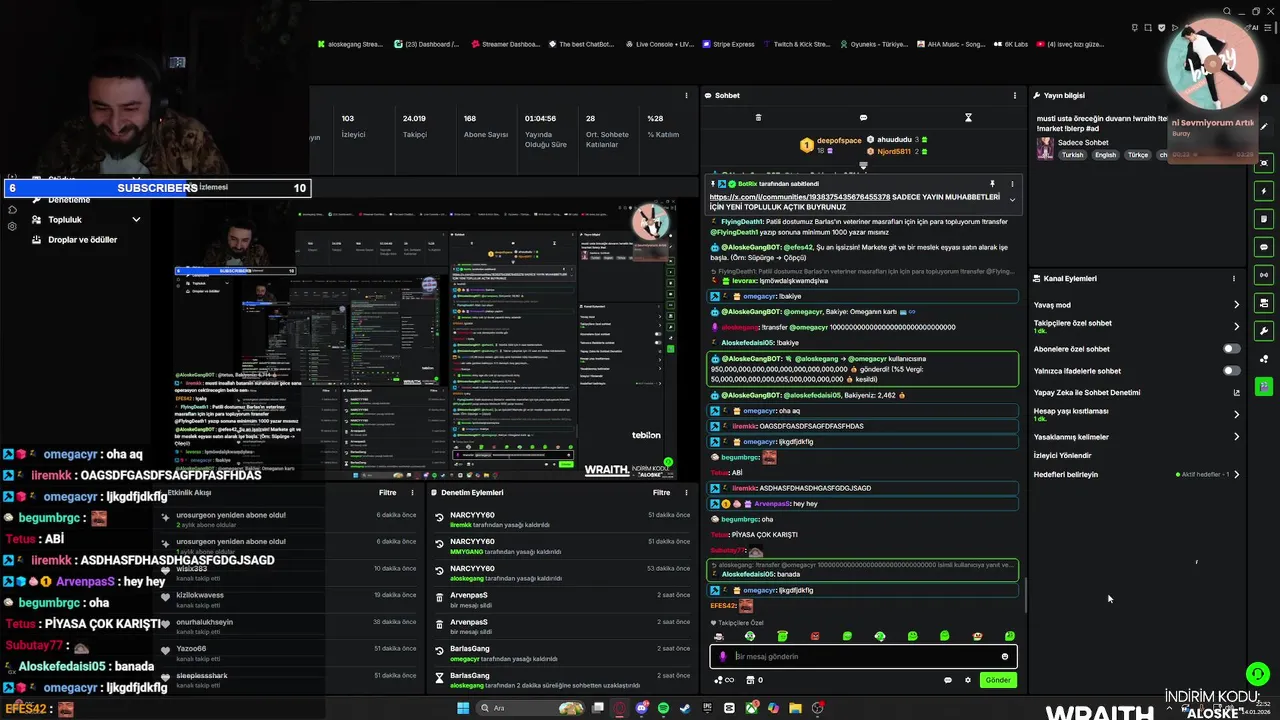
Task: Open the green support headset button
Action: [1257, 674]
